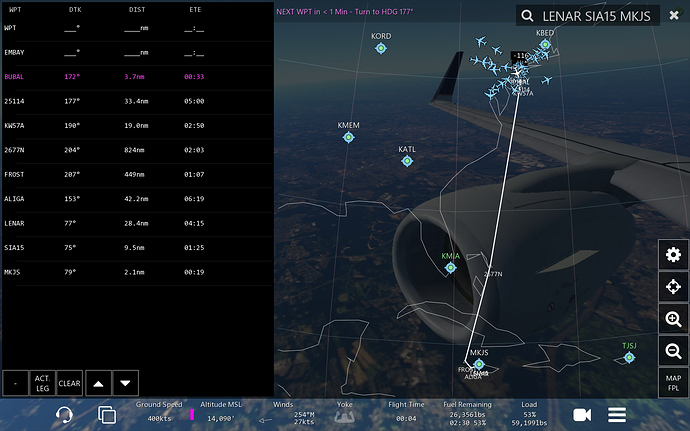Viewport: 690px width, 431px height.
Task: Click the 2677N label on map
Action: tap(493, 274)
